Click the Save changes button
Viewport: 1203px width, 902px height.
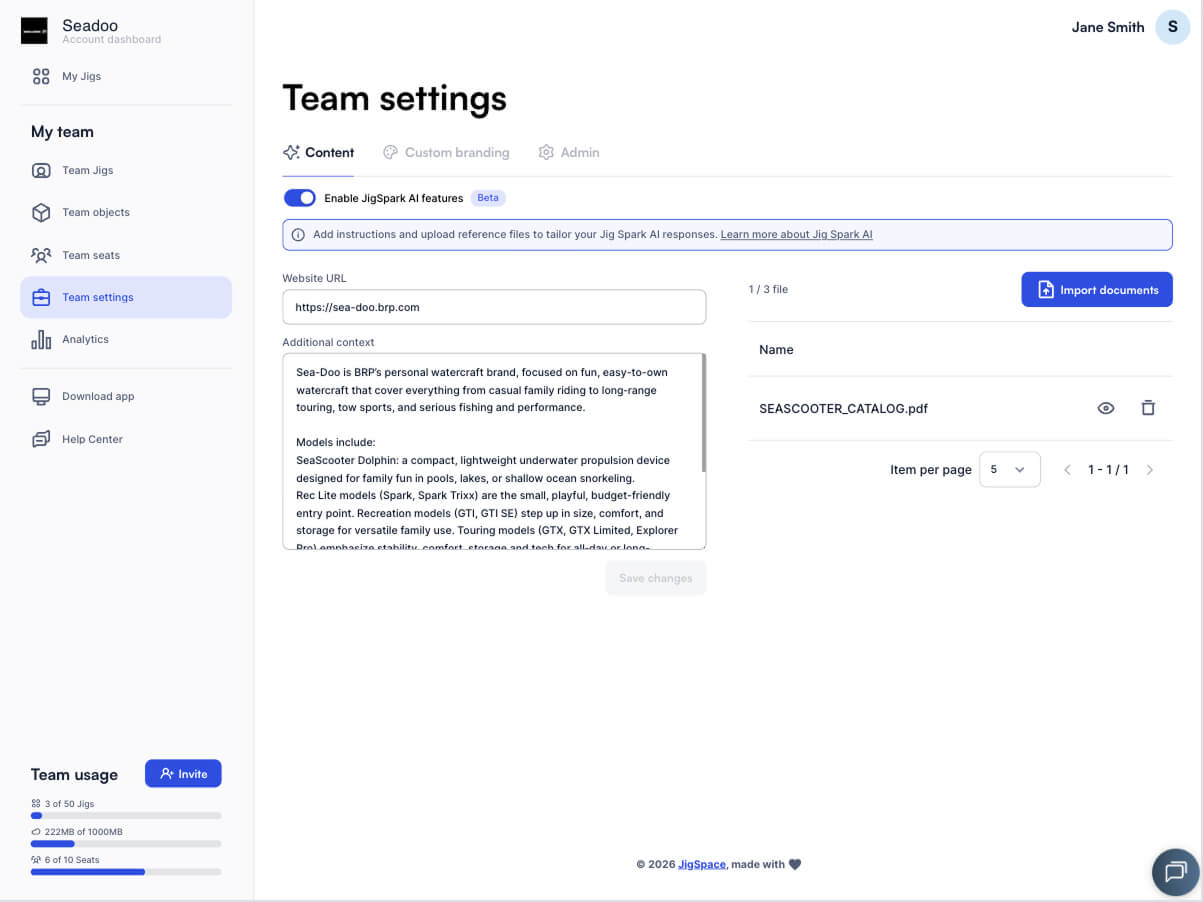(656, 578)
